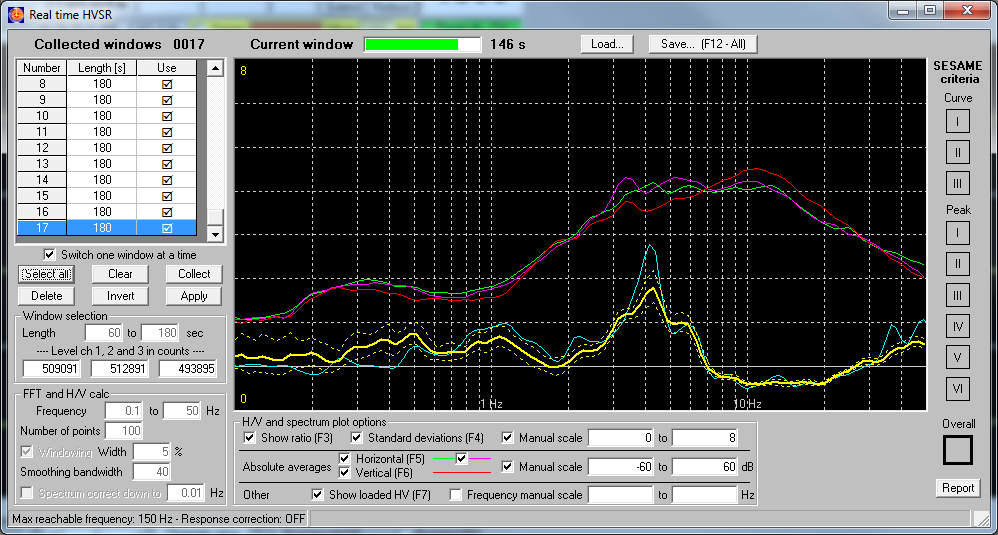Image resolution: width=998 pixels, height=535 pixels.
Task: Click the Clear button
Action: click(120, 274)
